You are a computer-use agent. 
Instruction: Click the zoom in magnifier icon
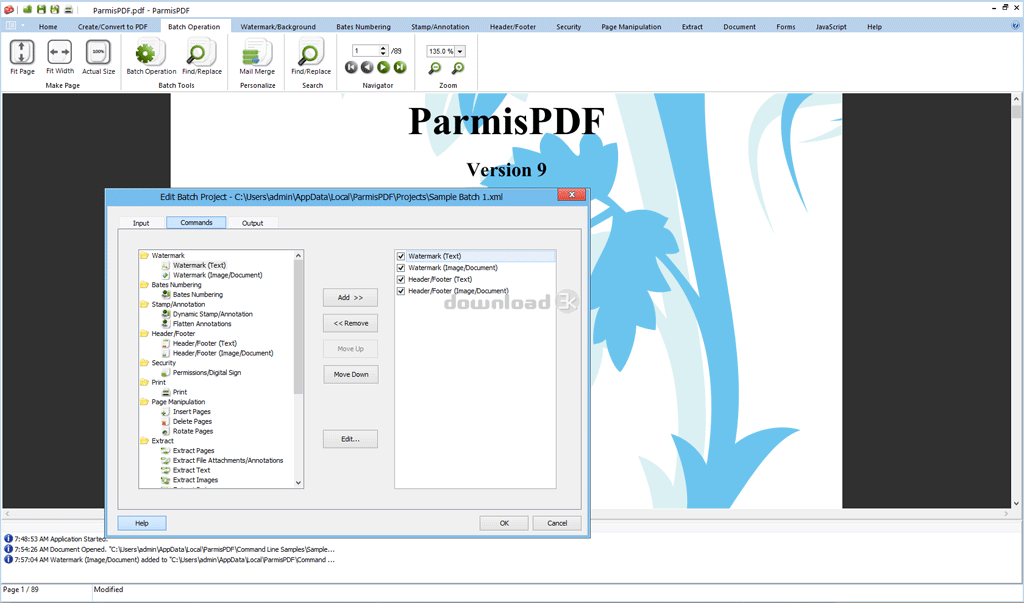(x=458, y=68)
